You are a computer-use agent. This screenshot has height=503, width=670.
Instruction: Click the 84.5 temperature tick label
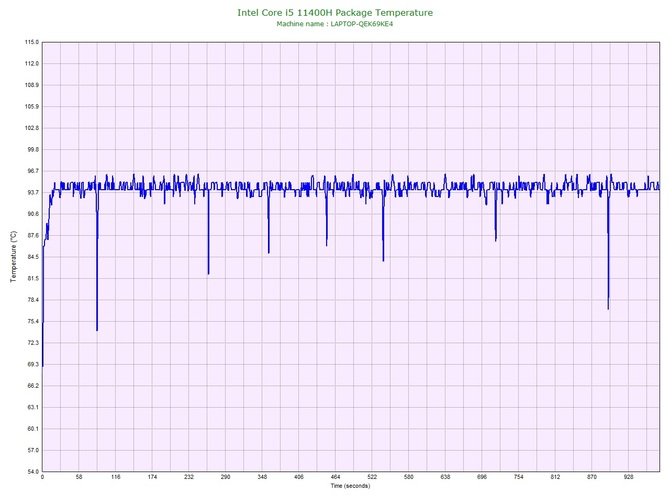pyautogui.click(x=32, y=257)
